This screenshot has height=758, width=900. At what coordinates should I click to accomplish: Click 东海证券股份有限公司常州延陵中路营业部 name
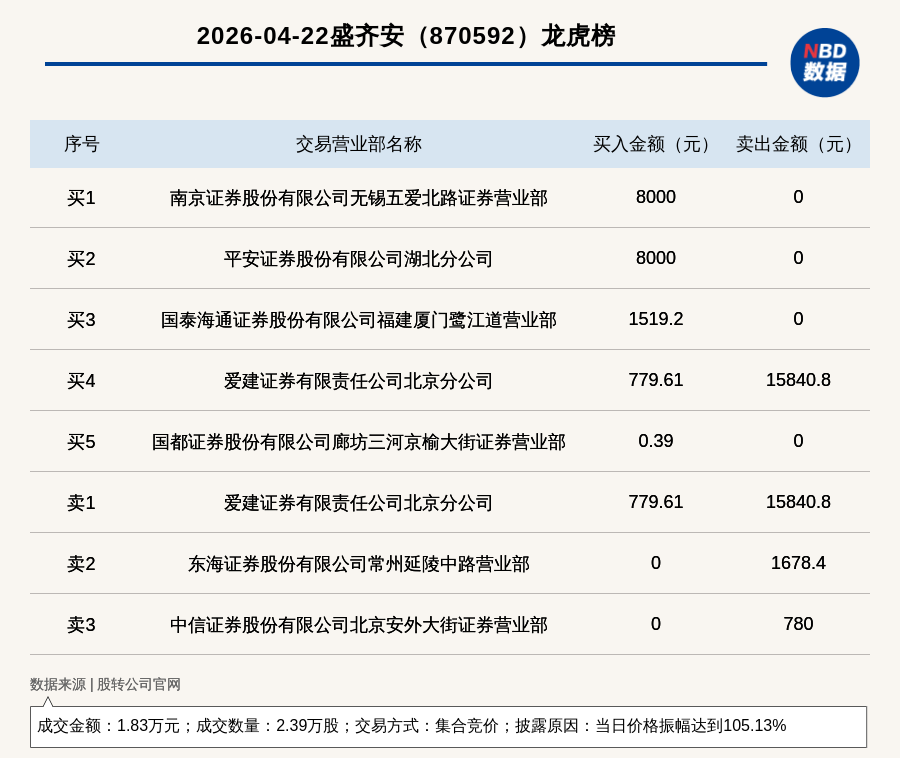click(358, 564)
